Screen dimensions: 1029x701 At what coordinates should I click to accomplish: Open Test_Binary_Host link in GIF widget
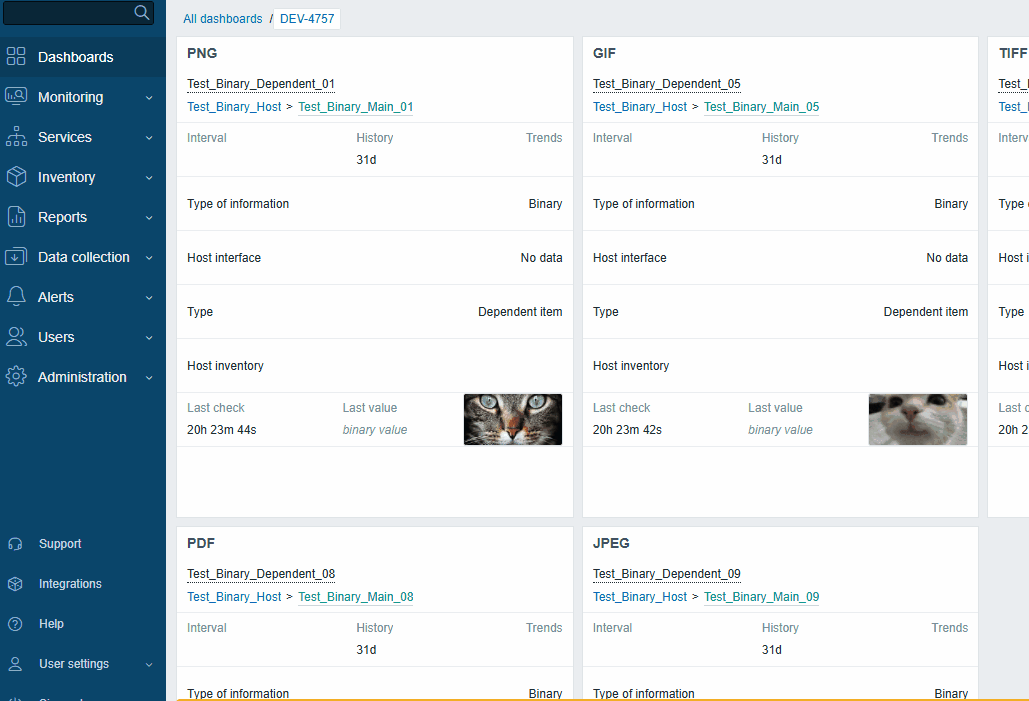click(x=640, y=107)
